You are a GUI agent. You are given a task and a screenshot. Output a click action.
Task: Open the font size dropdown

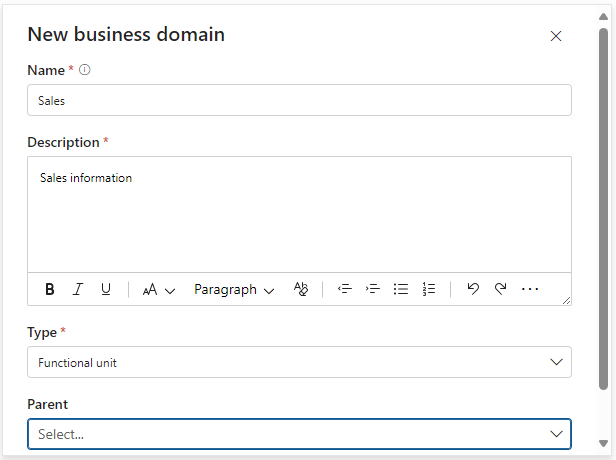[x=158, y=289]
